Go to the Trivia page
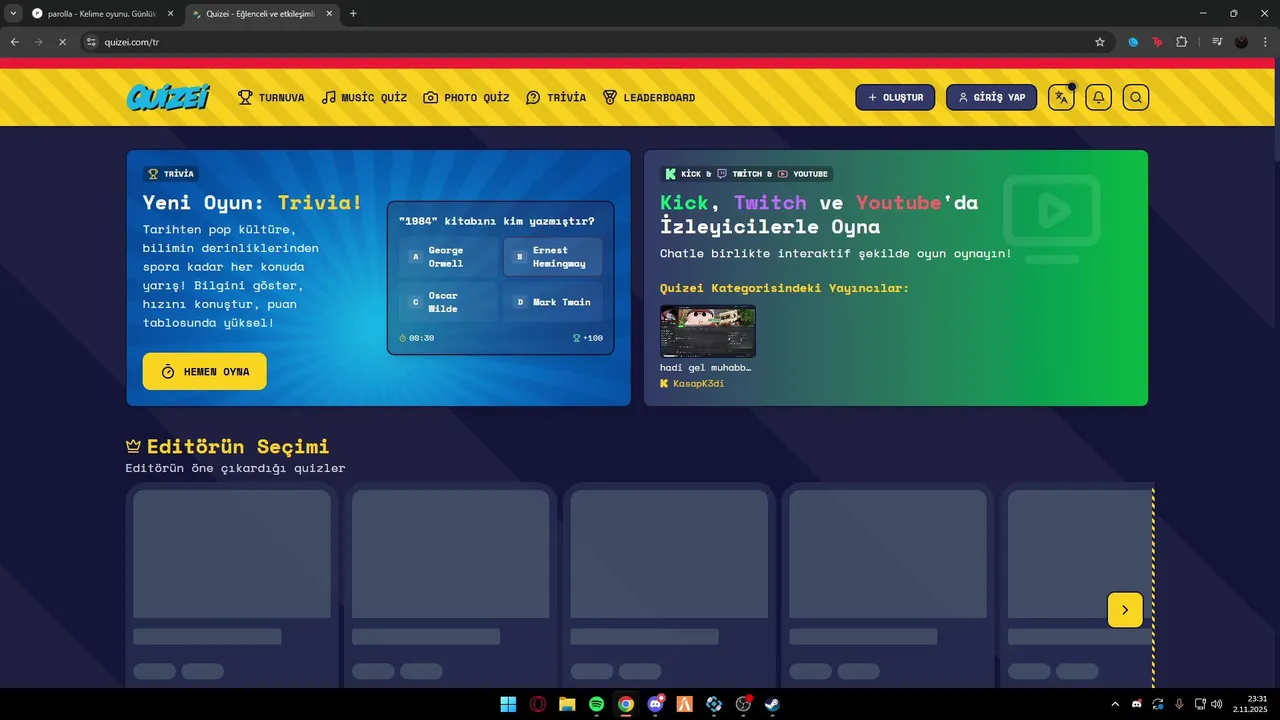The height and width of the screenshot is (720, 1280). [x=556, y=97]
